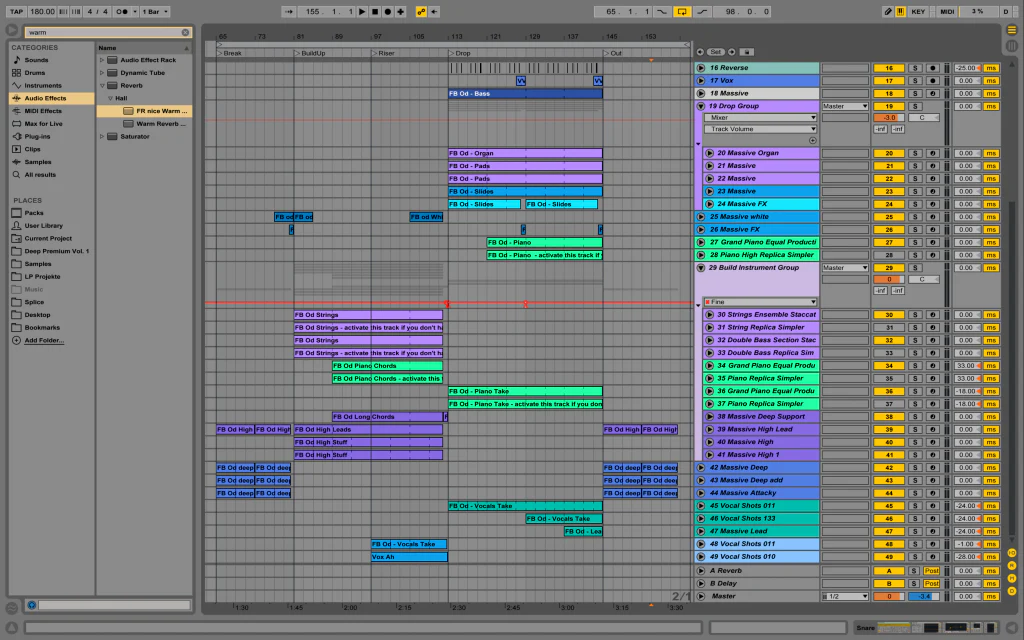Screen dimensions: 1024x640
Task: Unfold track 27 Grand Piano
Action: point(701,242)
